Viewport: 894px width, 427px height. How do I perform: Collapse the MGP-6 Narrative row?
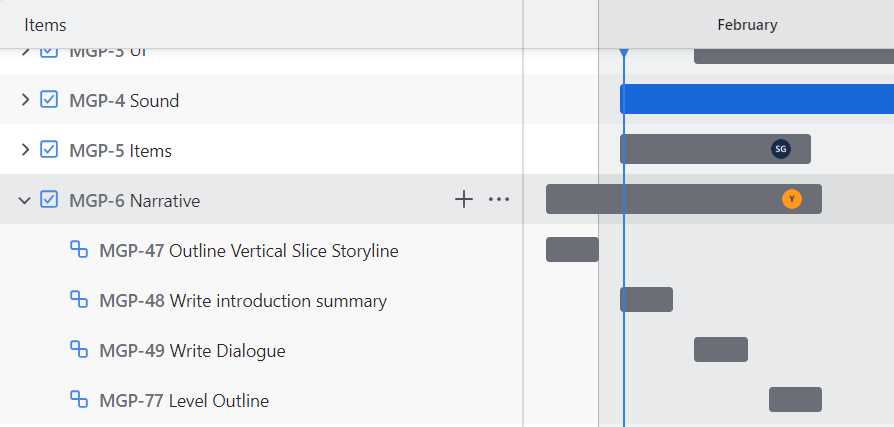(25, 200)
